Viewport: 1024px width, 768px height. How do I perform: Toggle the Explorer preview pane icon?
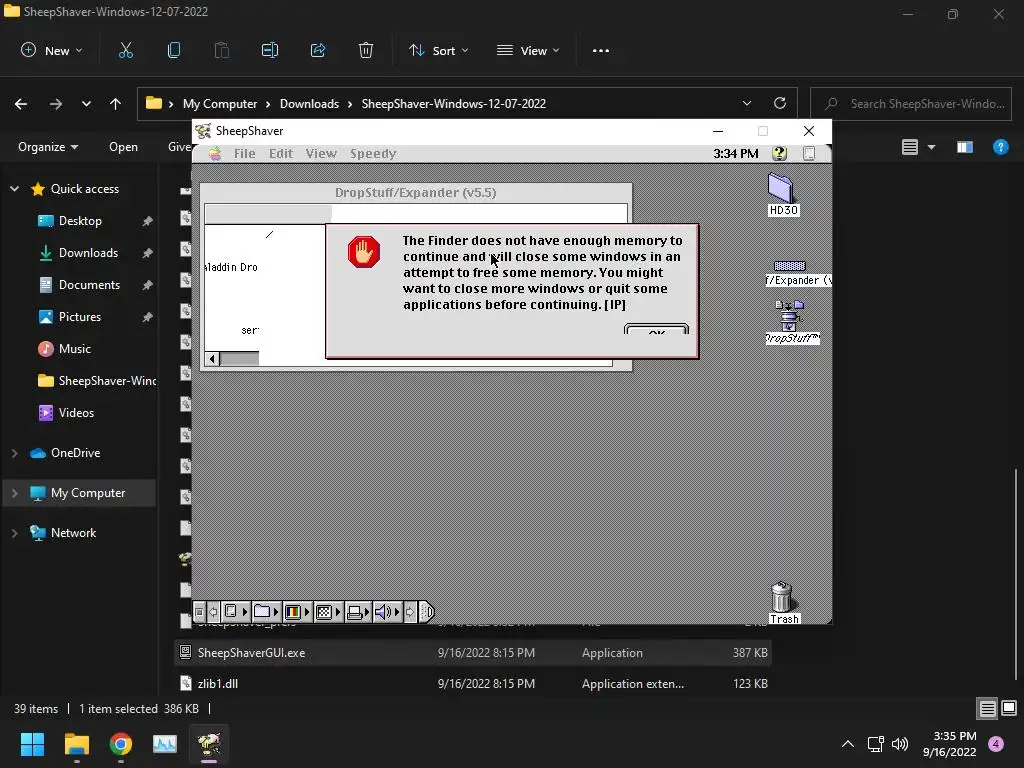tap(965, 147)
